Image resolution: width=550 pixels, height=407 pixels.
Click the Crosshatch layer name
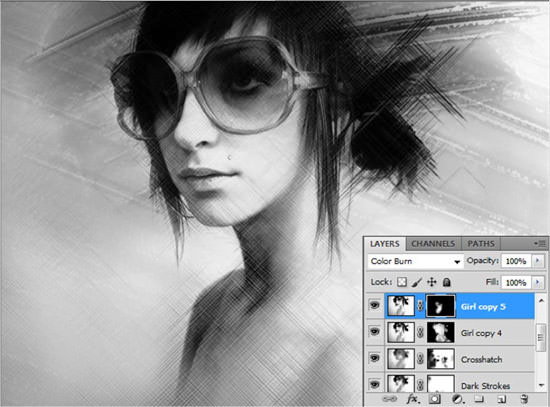481,359
